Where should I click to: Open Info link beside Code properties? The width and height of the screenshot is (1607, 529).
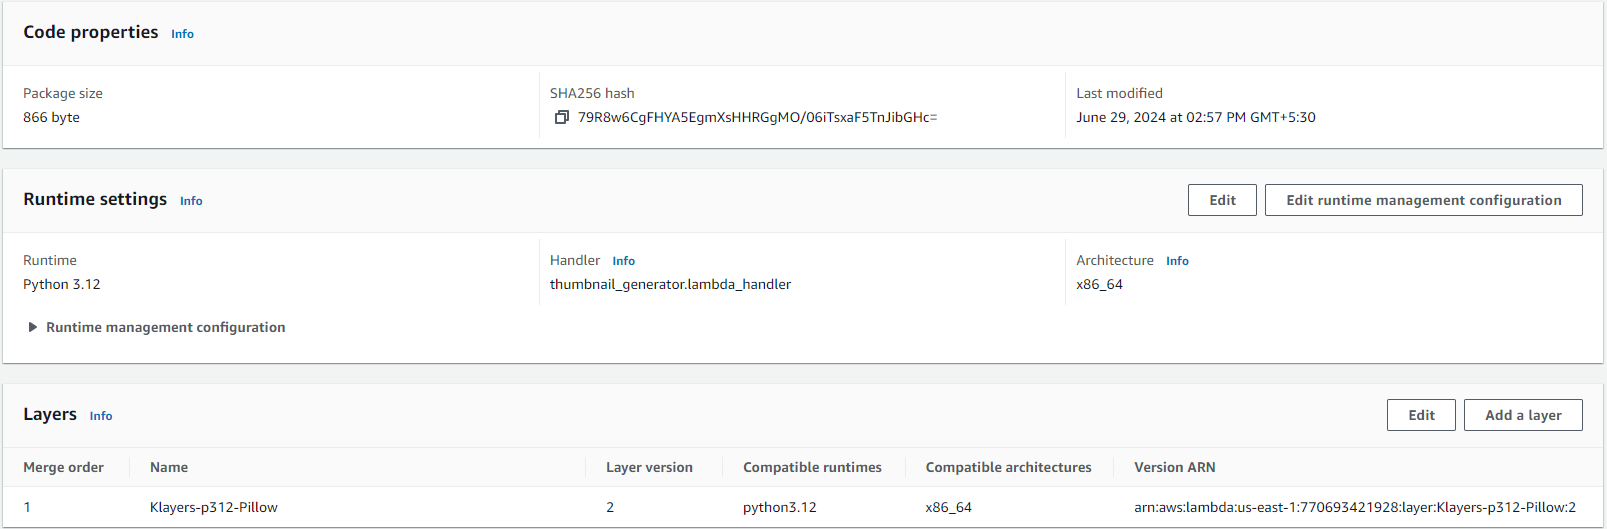point(182,34)
